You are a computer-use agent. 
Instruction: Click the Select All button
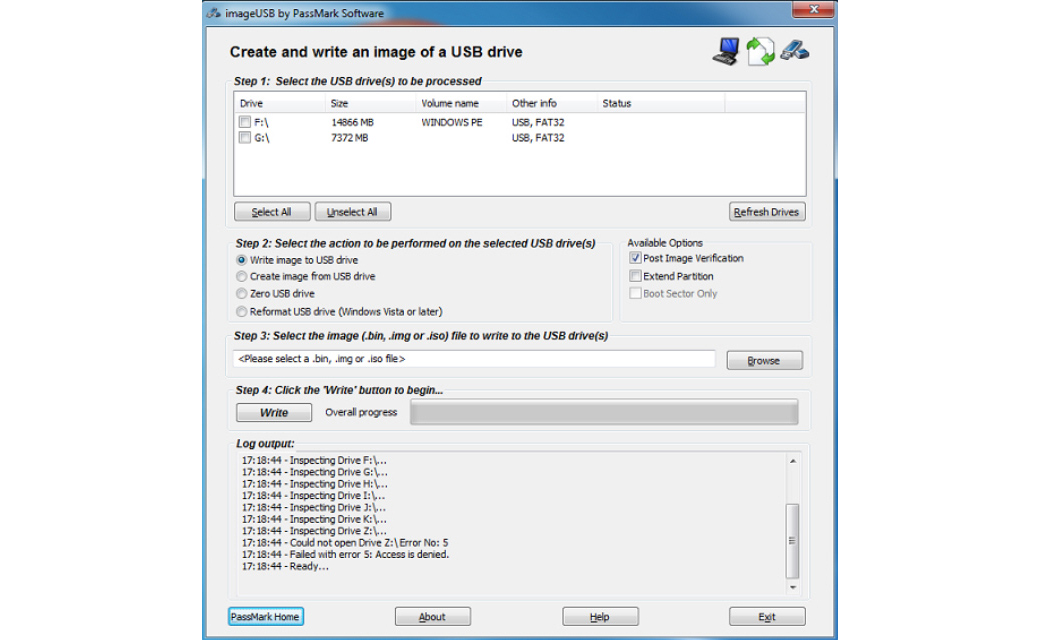coord(272,212)
